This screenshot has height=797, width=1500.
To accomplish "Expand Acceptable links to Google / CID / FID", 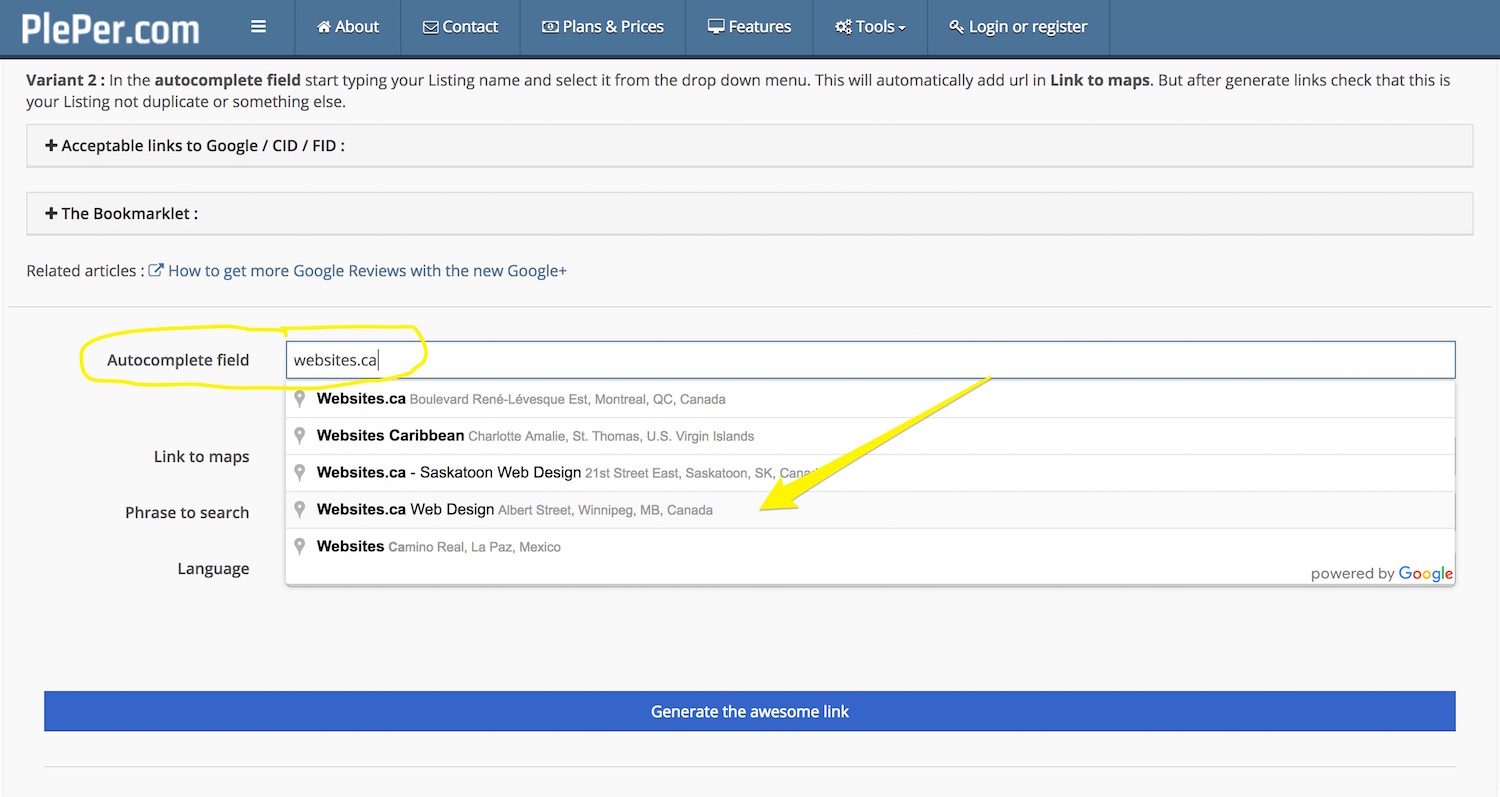I will tap(750, 146).
